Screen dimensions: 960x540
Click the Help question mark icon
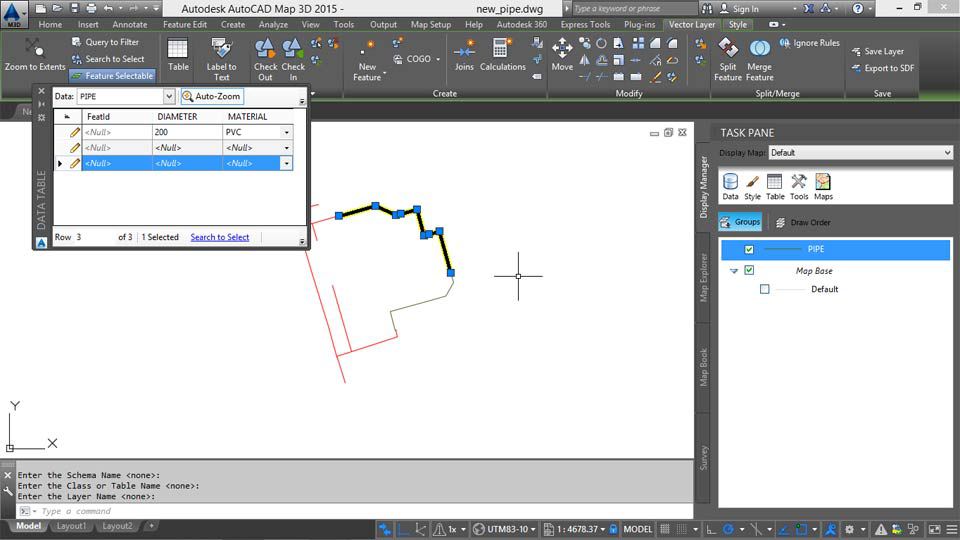858,9
